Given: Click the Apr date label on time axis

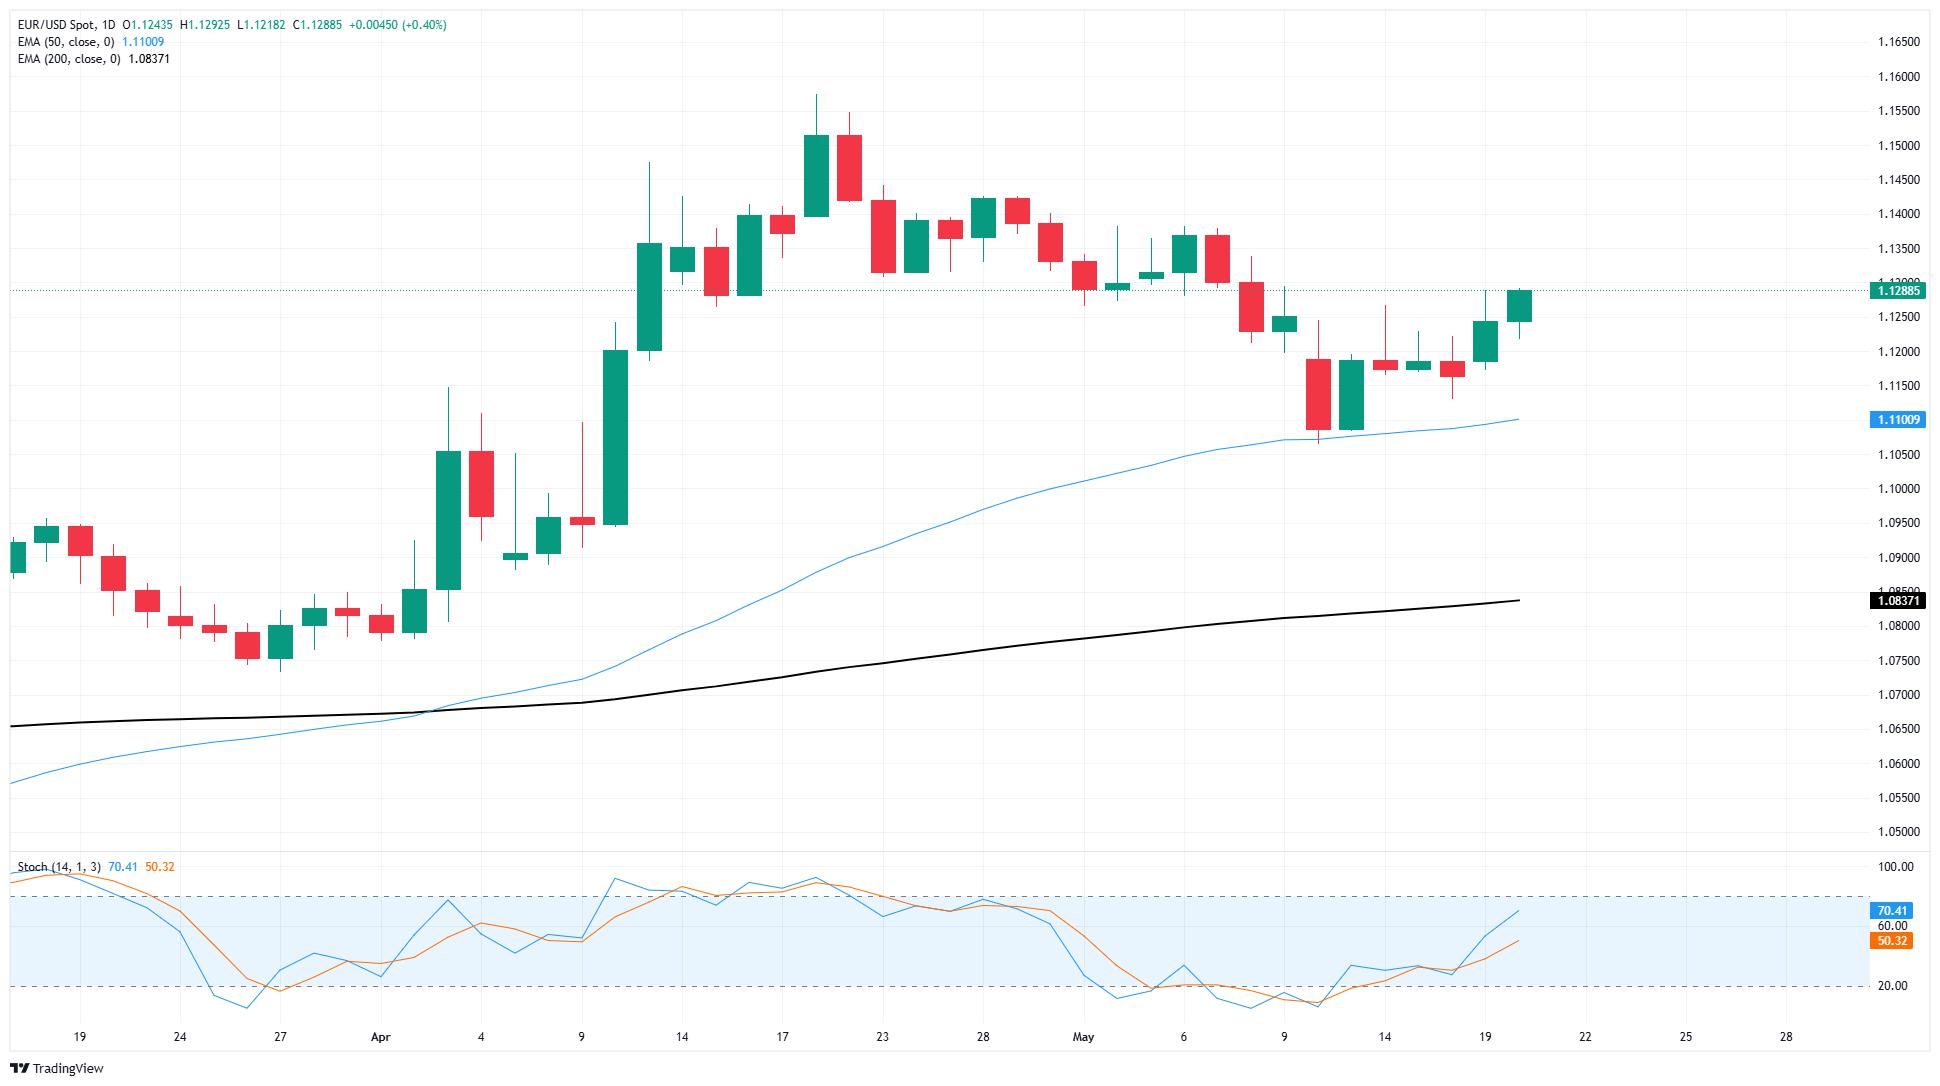Looking at the screenshot, I should (x=380, y=1037).
